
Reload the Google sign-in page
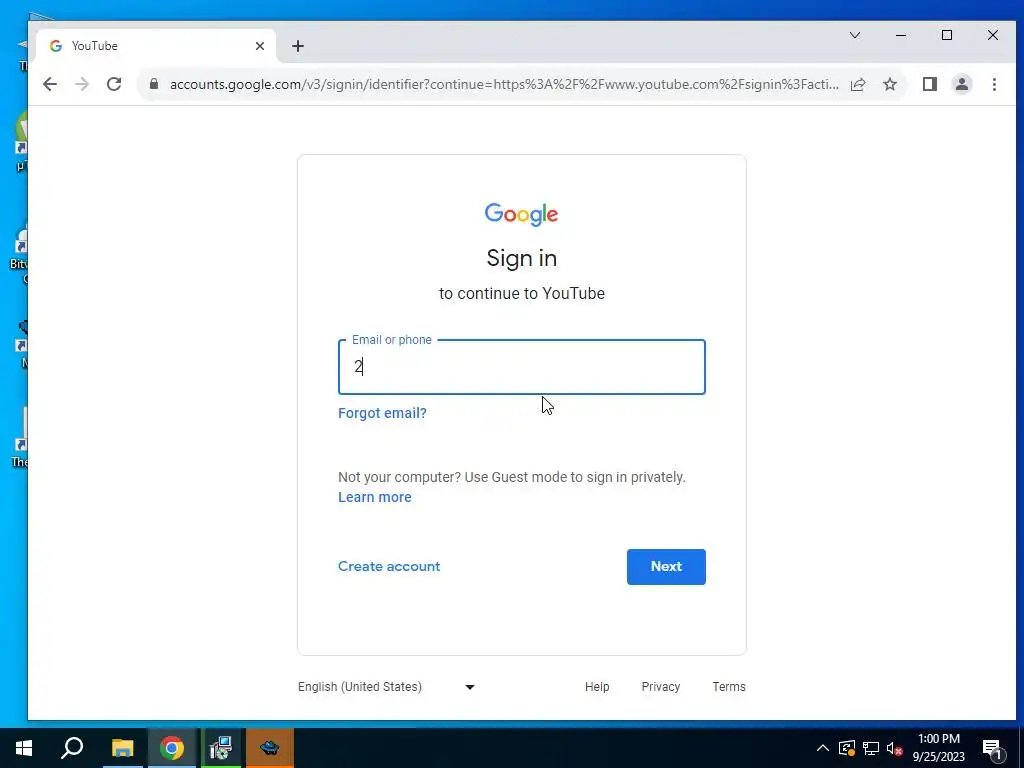tap(114, 84)
